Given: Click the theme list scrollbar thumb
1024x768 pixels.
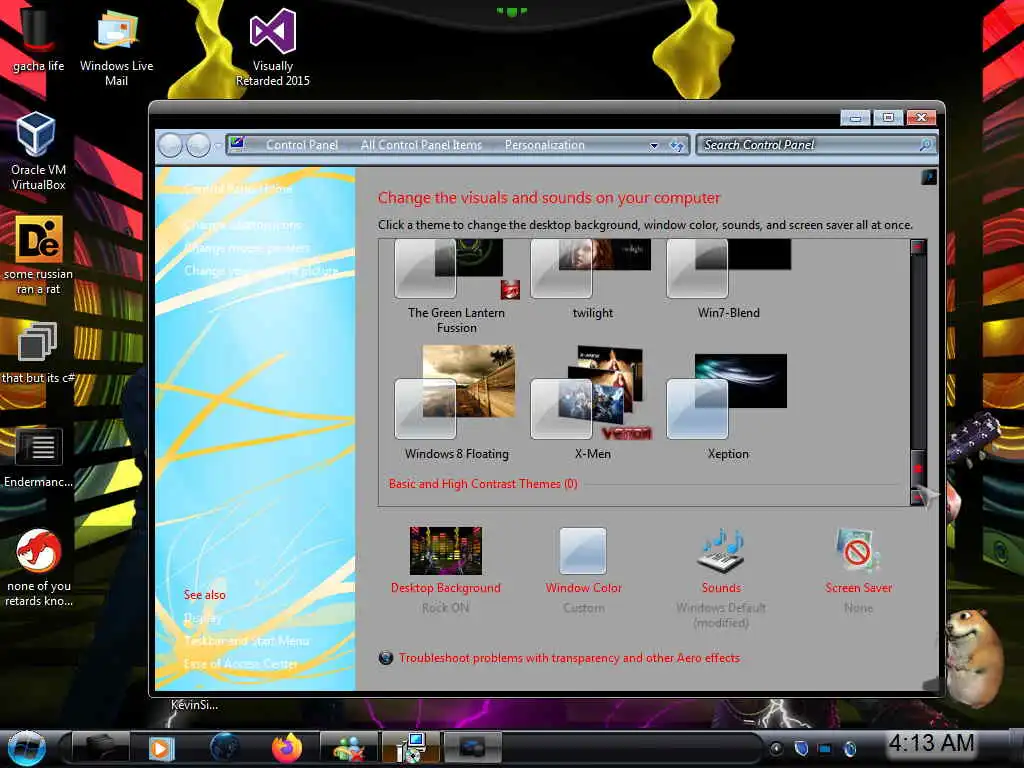Looking at the screenshot, I should pos(918,469).
